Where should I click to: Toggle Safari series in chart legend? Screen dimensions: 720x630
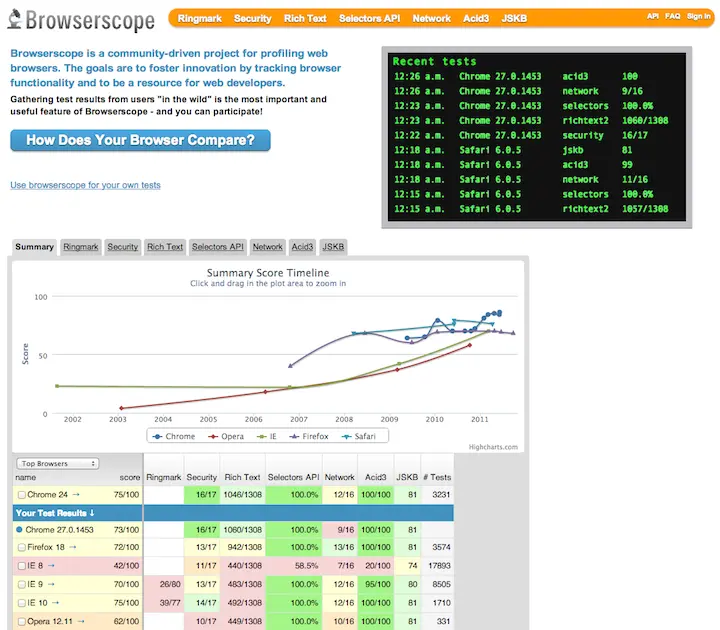(x=359, y=436)
